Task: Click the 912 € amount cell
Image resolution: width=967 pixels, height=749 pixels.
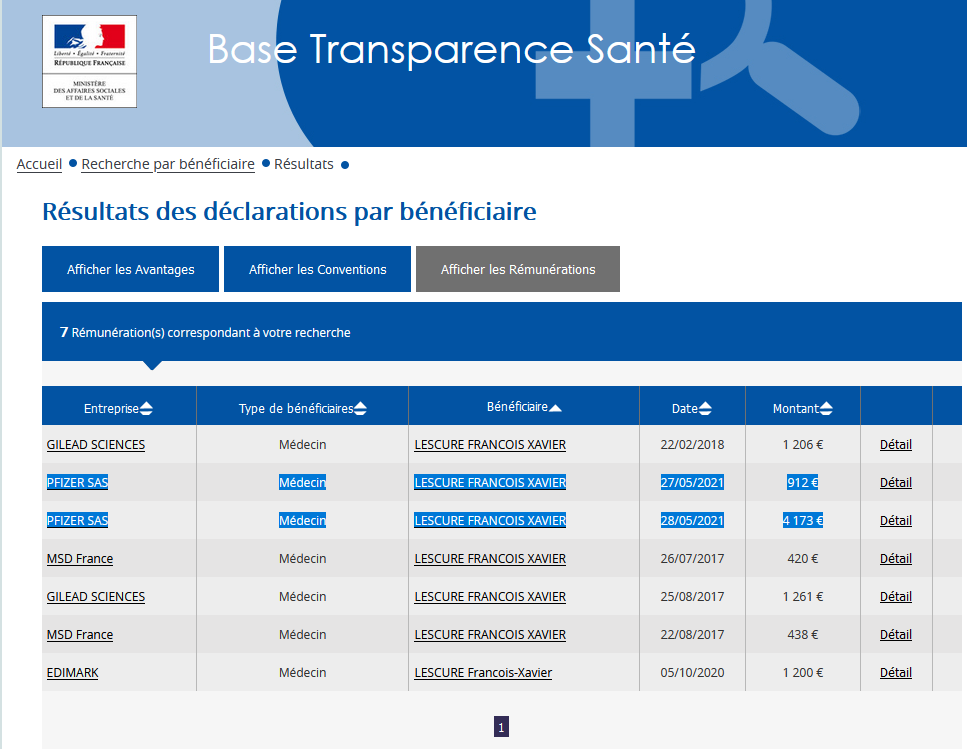Action: 802,483
